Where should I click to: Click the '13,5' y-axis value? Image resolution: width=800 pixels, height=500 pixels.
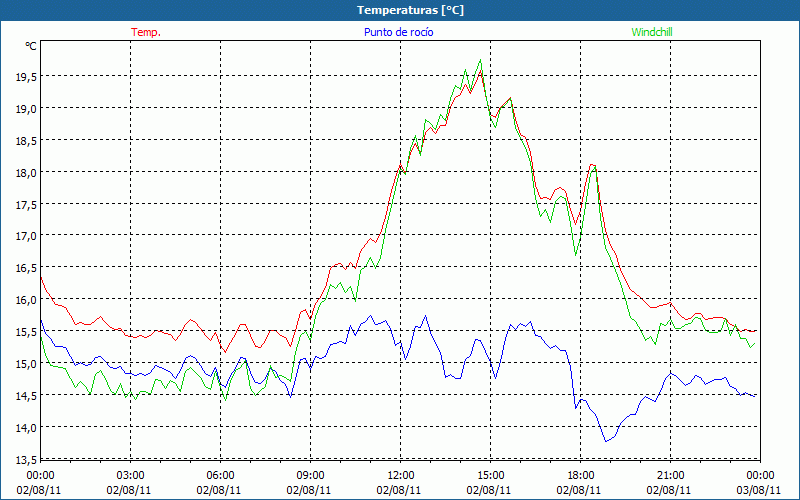[26, 460]
